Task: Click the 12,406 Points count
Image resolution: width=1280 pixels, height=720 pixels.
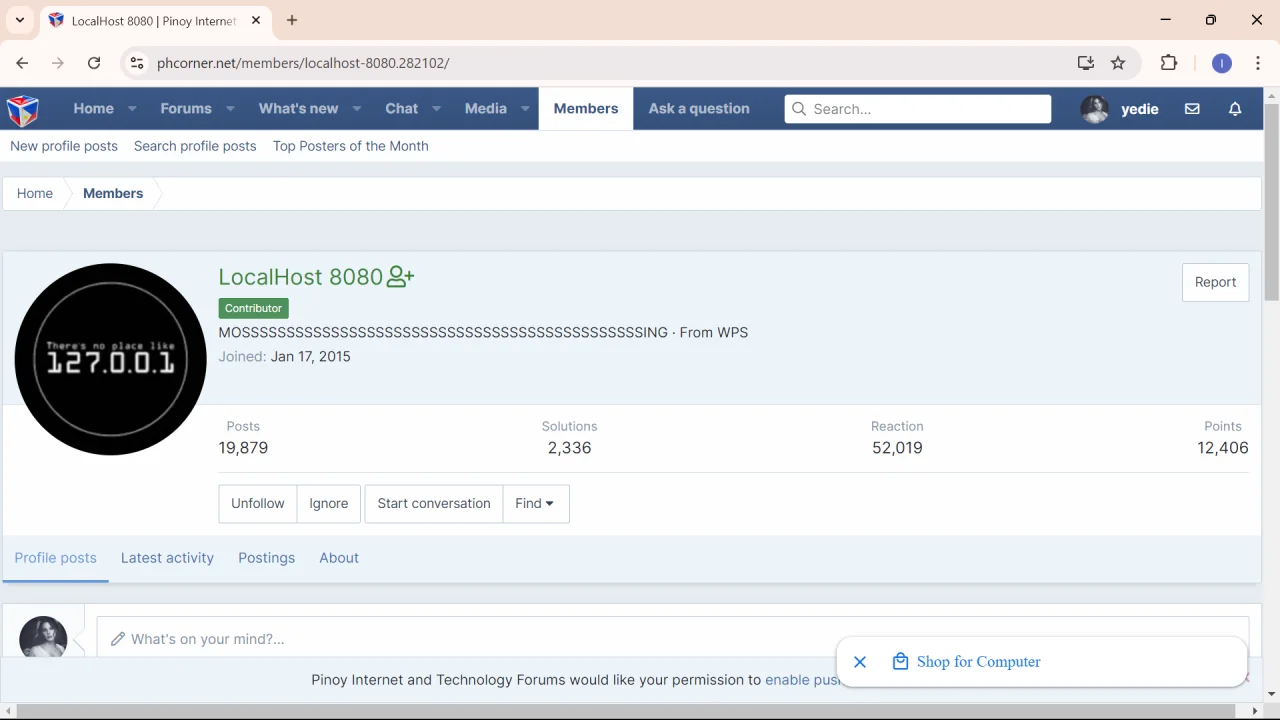Action: (x=1223, y=448)
